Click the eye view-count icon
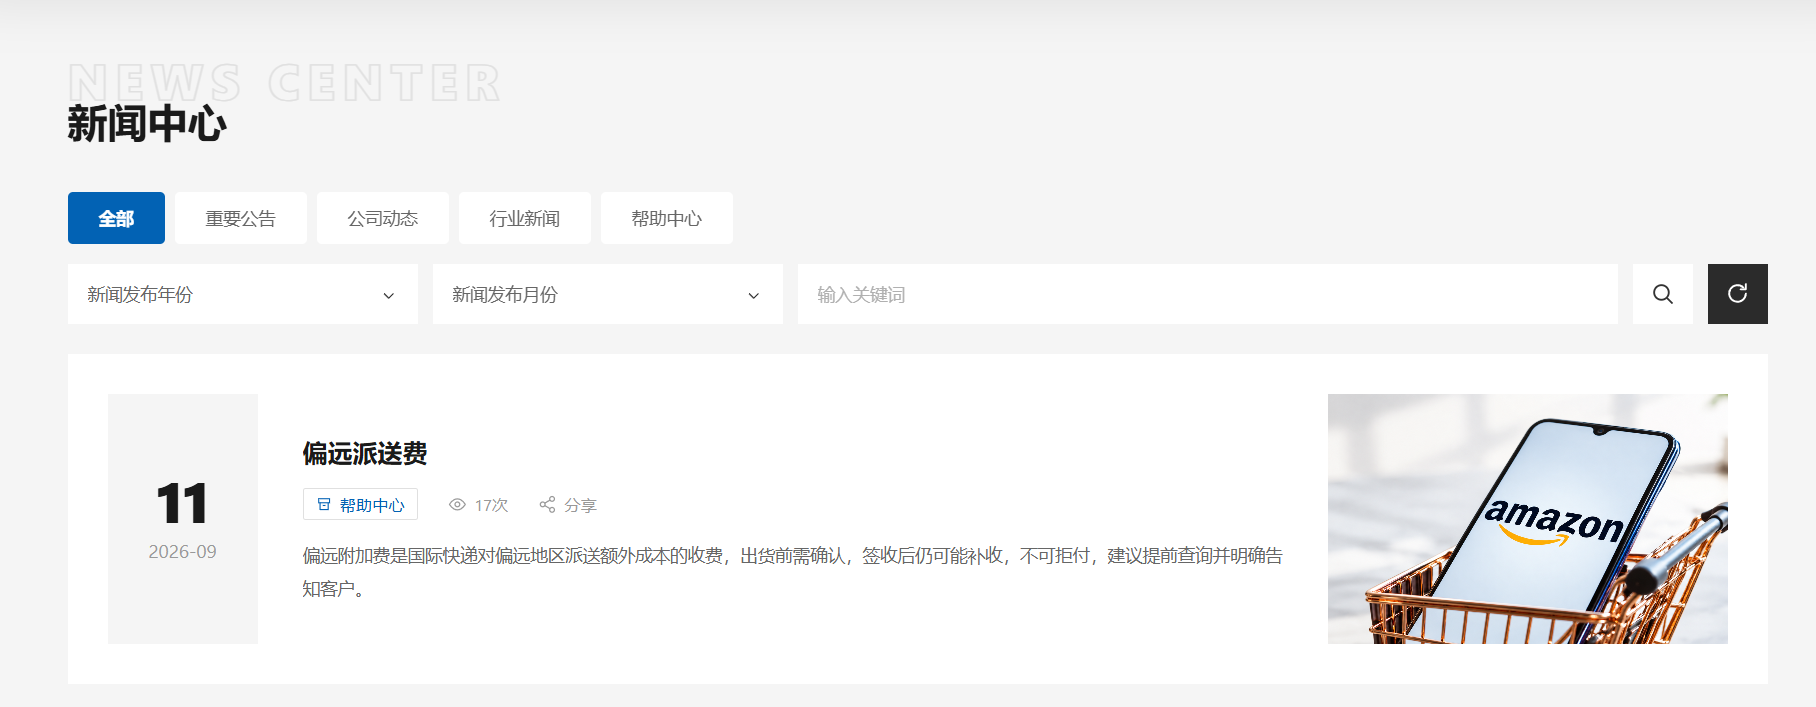This screenshot has height=707, width=1816. pyautogui.click(x=457, y=505)
